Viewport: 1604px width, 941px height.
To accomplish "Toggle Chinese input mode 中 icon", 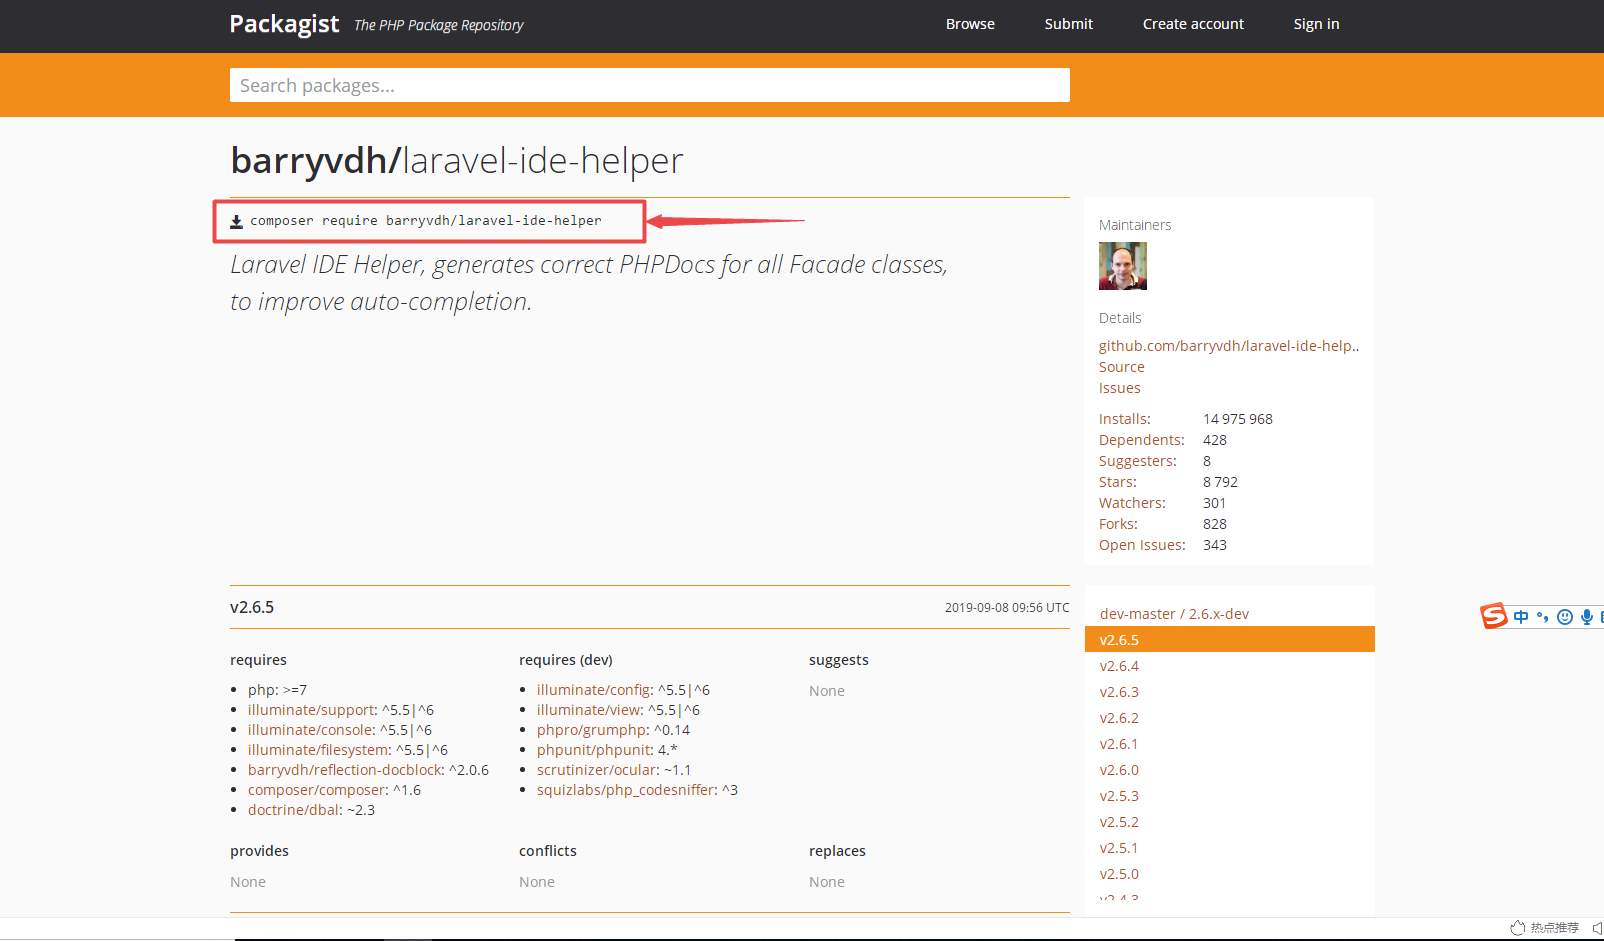I will coord(1521,617).
